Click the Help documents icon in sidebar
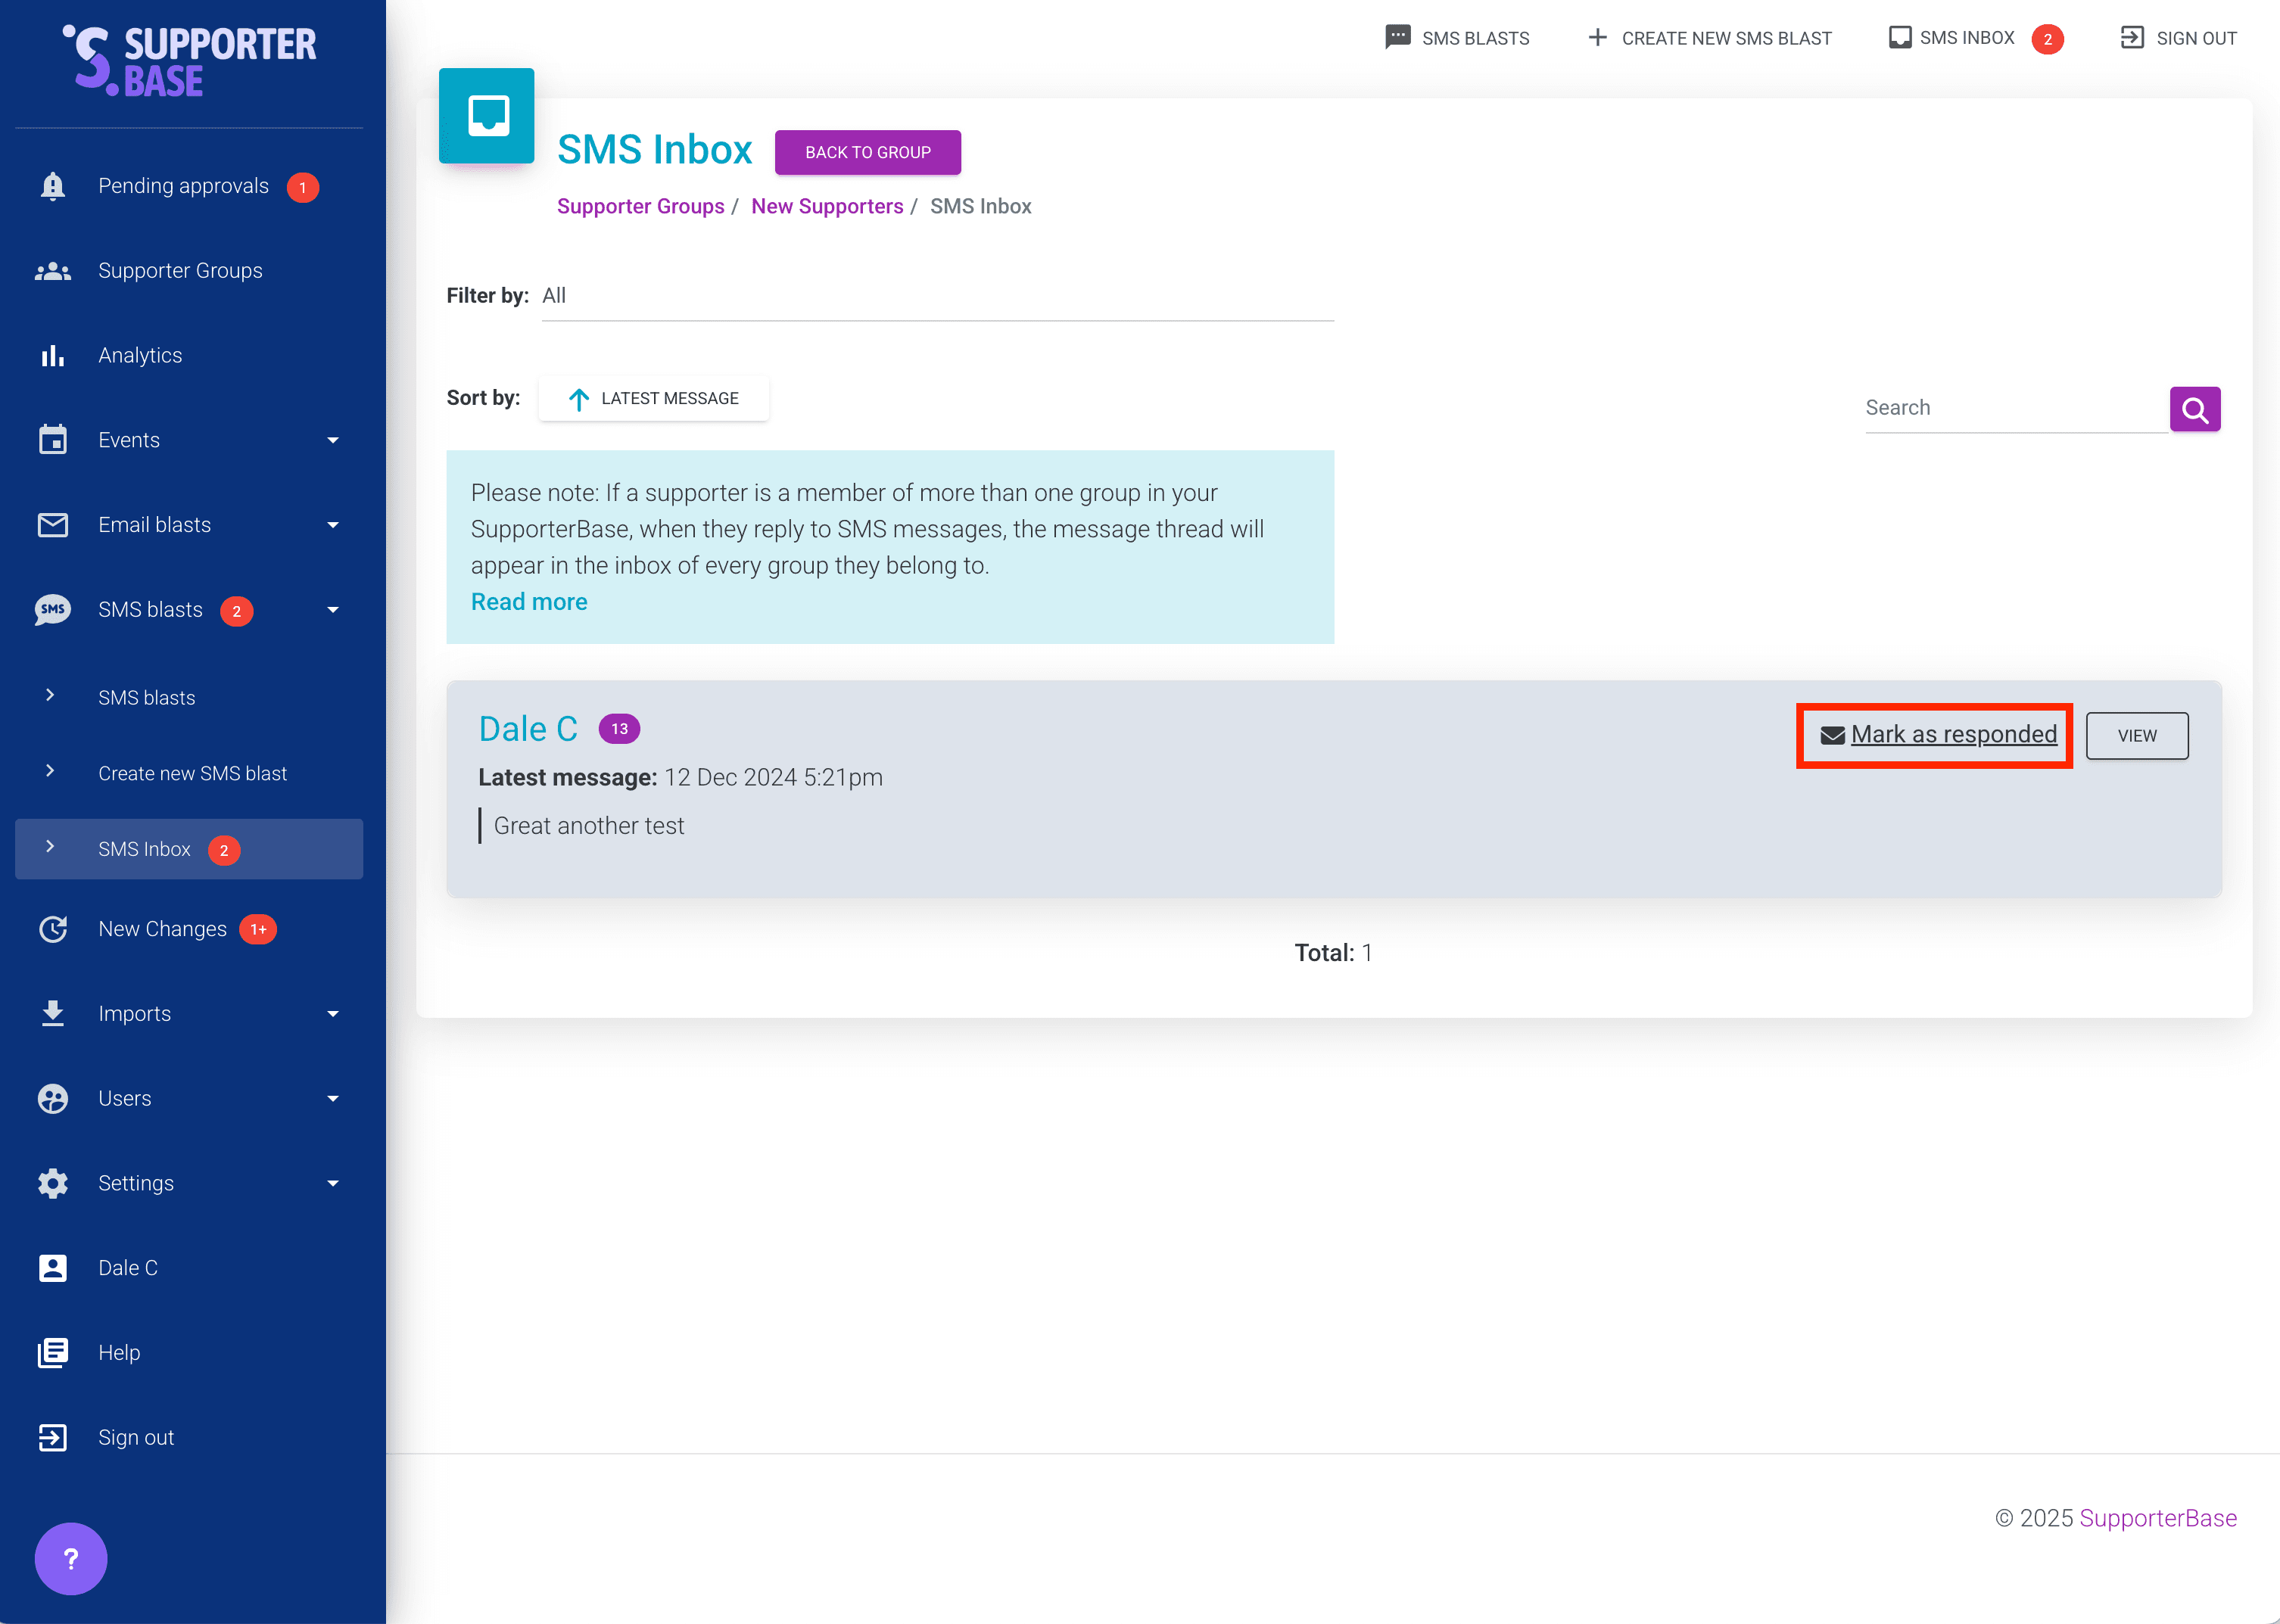 click(x=52, y=1353)
